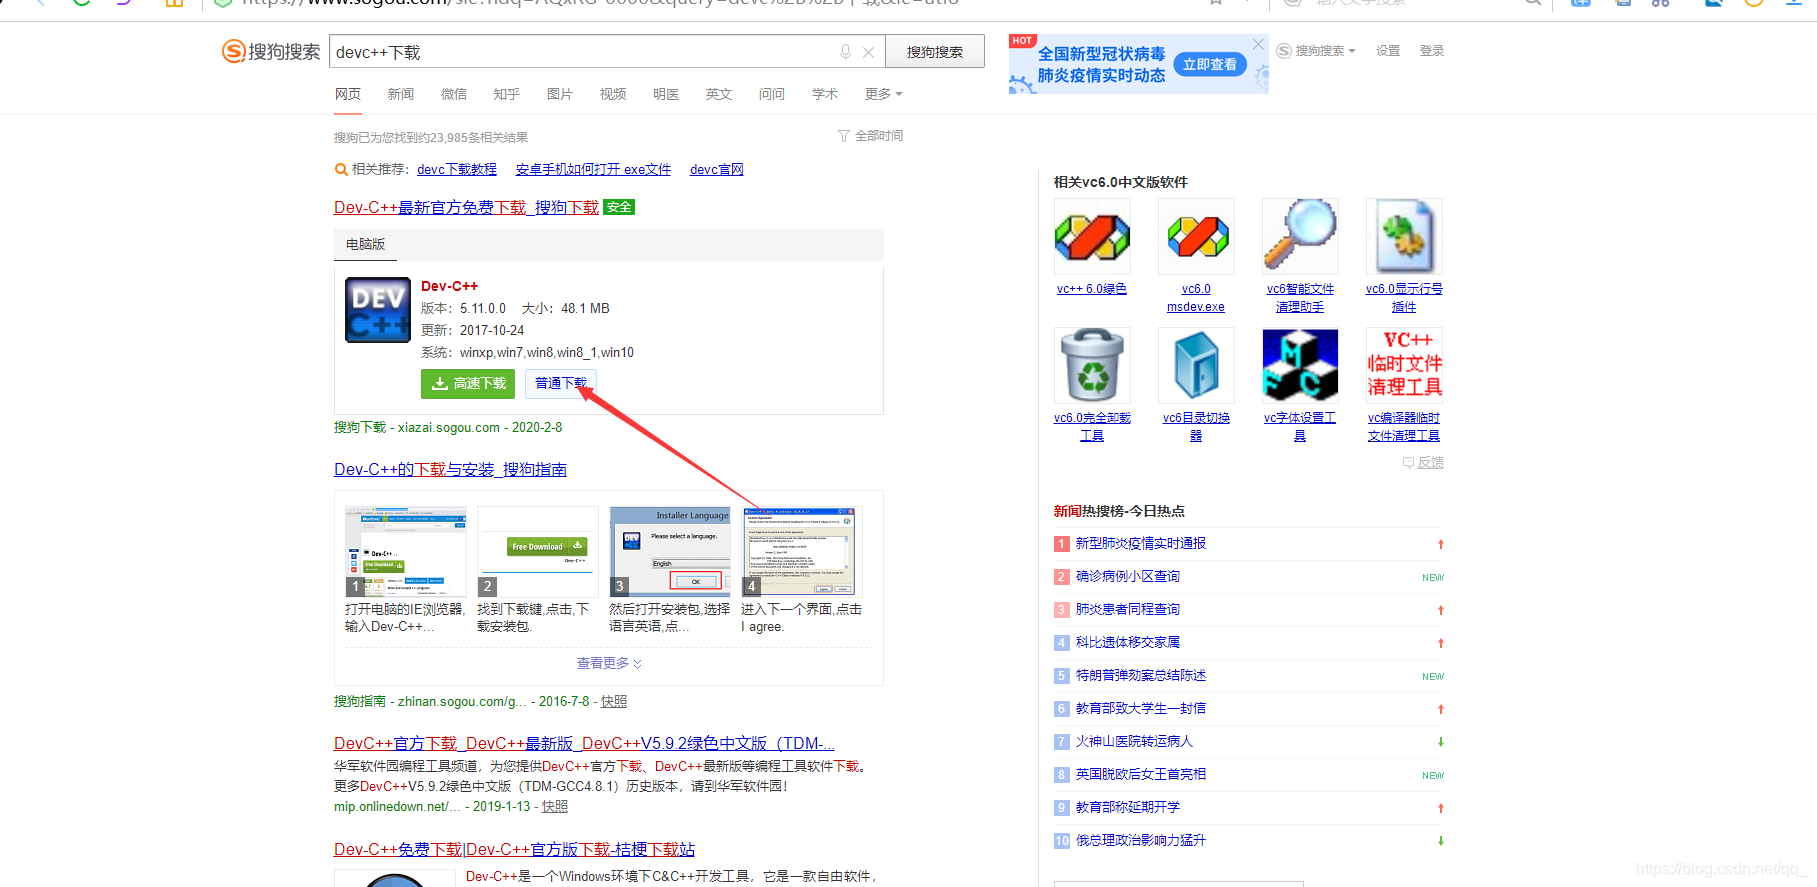
Task: Switch to the 问问 tab
Action: coord(772,94)
